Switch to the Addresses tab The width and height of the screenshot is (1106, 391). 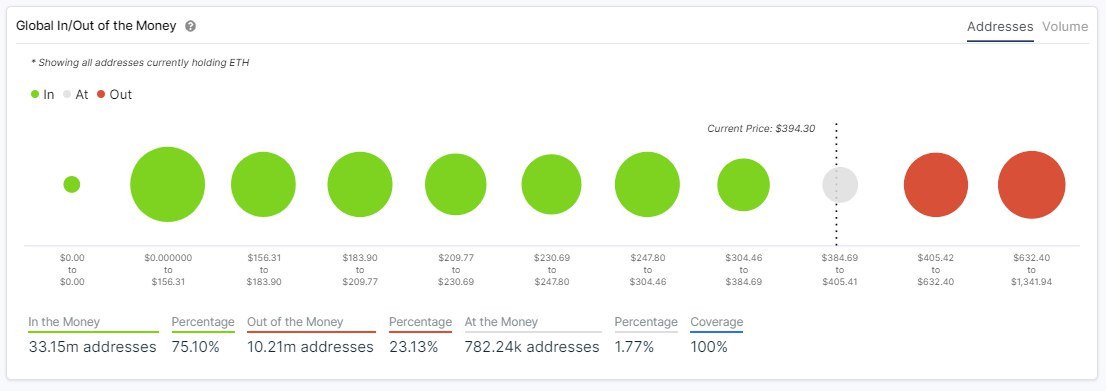pos(1000,27)
